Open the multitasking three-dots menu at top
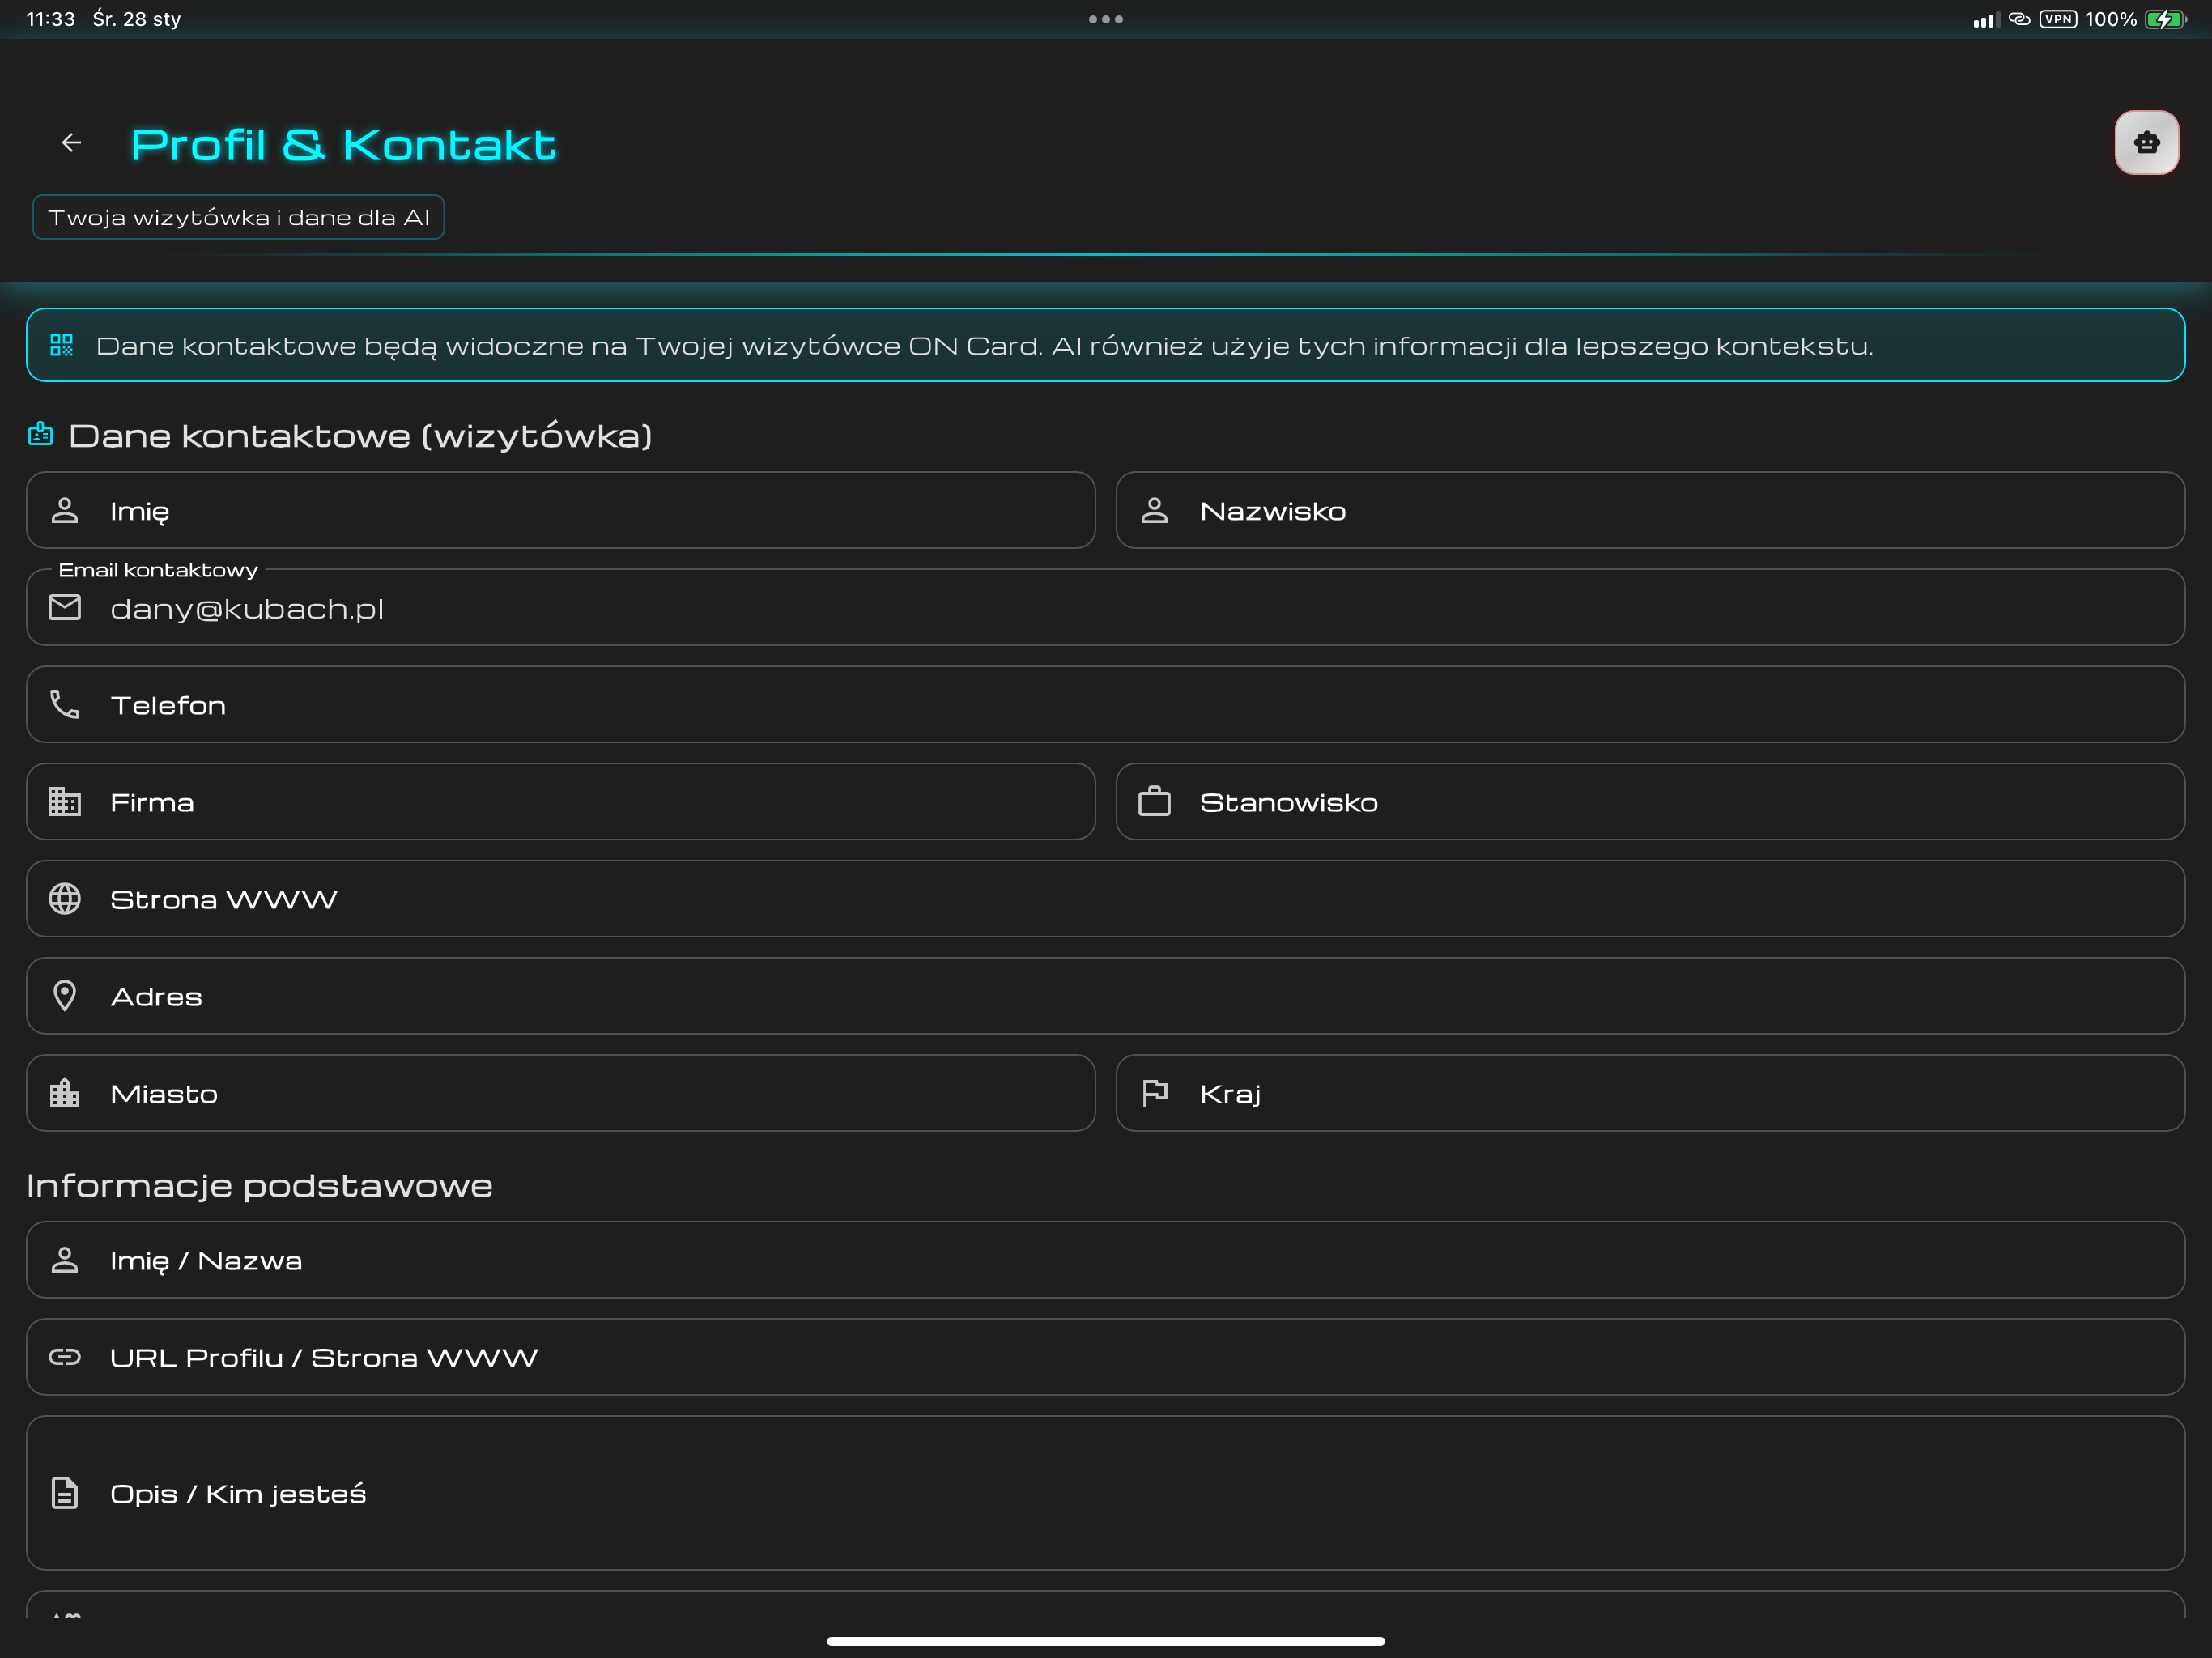The height and width of the screenshot is (1658, 2212). (1105, 19)
